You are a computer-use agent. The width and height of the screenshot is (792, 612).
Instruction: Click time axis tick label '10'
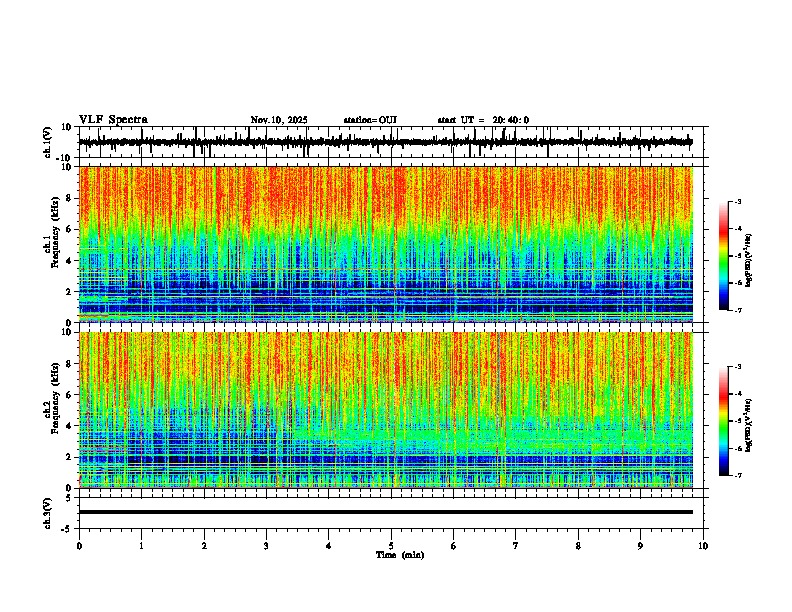[x=703, y=546]
